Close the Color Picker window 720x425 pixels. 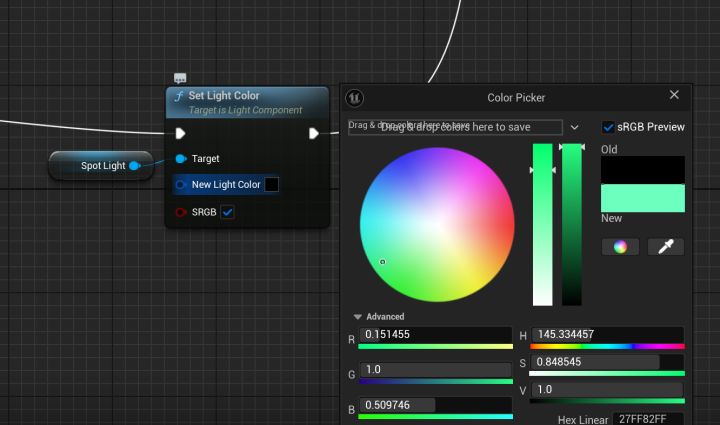click(674, 95)
